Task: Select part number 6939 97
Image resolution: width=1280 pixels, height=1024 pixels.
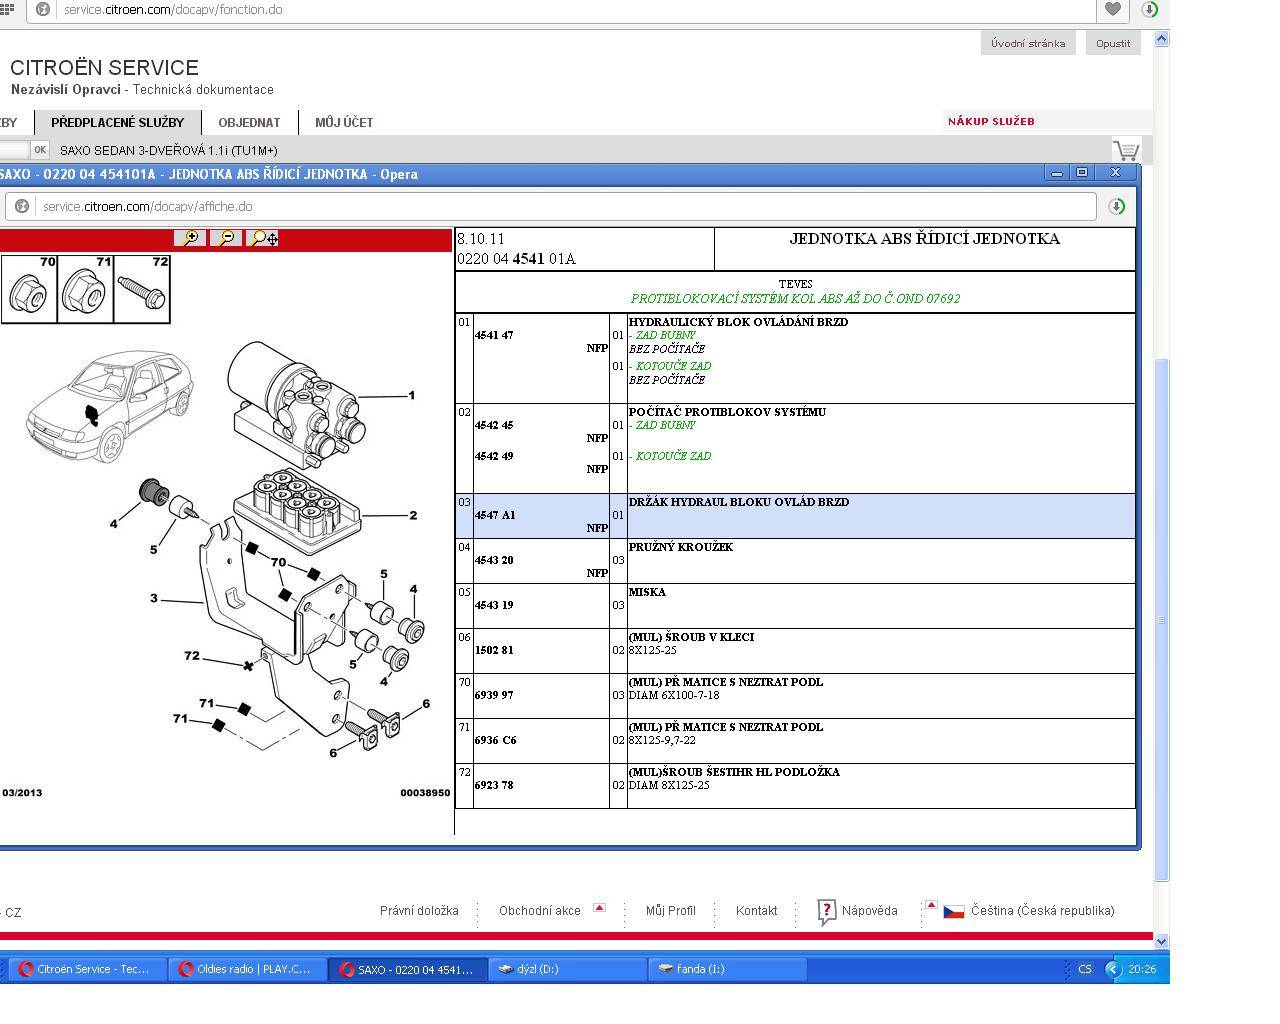Action: 494,695
